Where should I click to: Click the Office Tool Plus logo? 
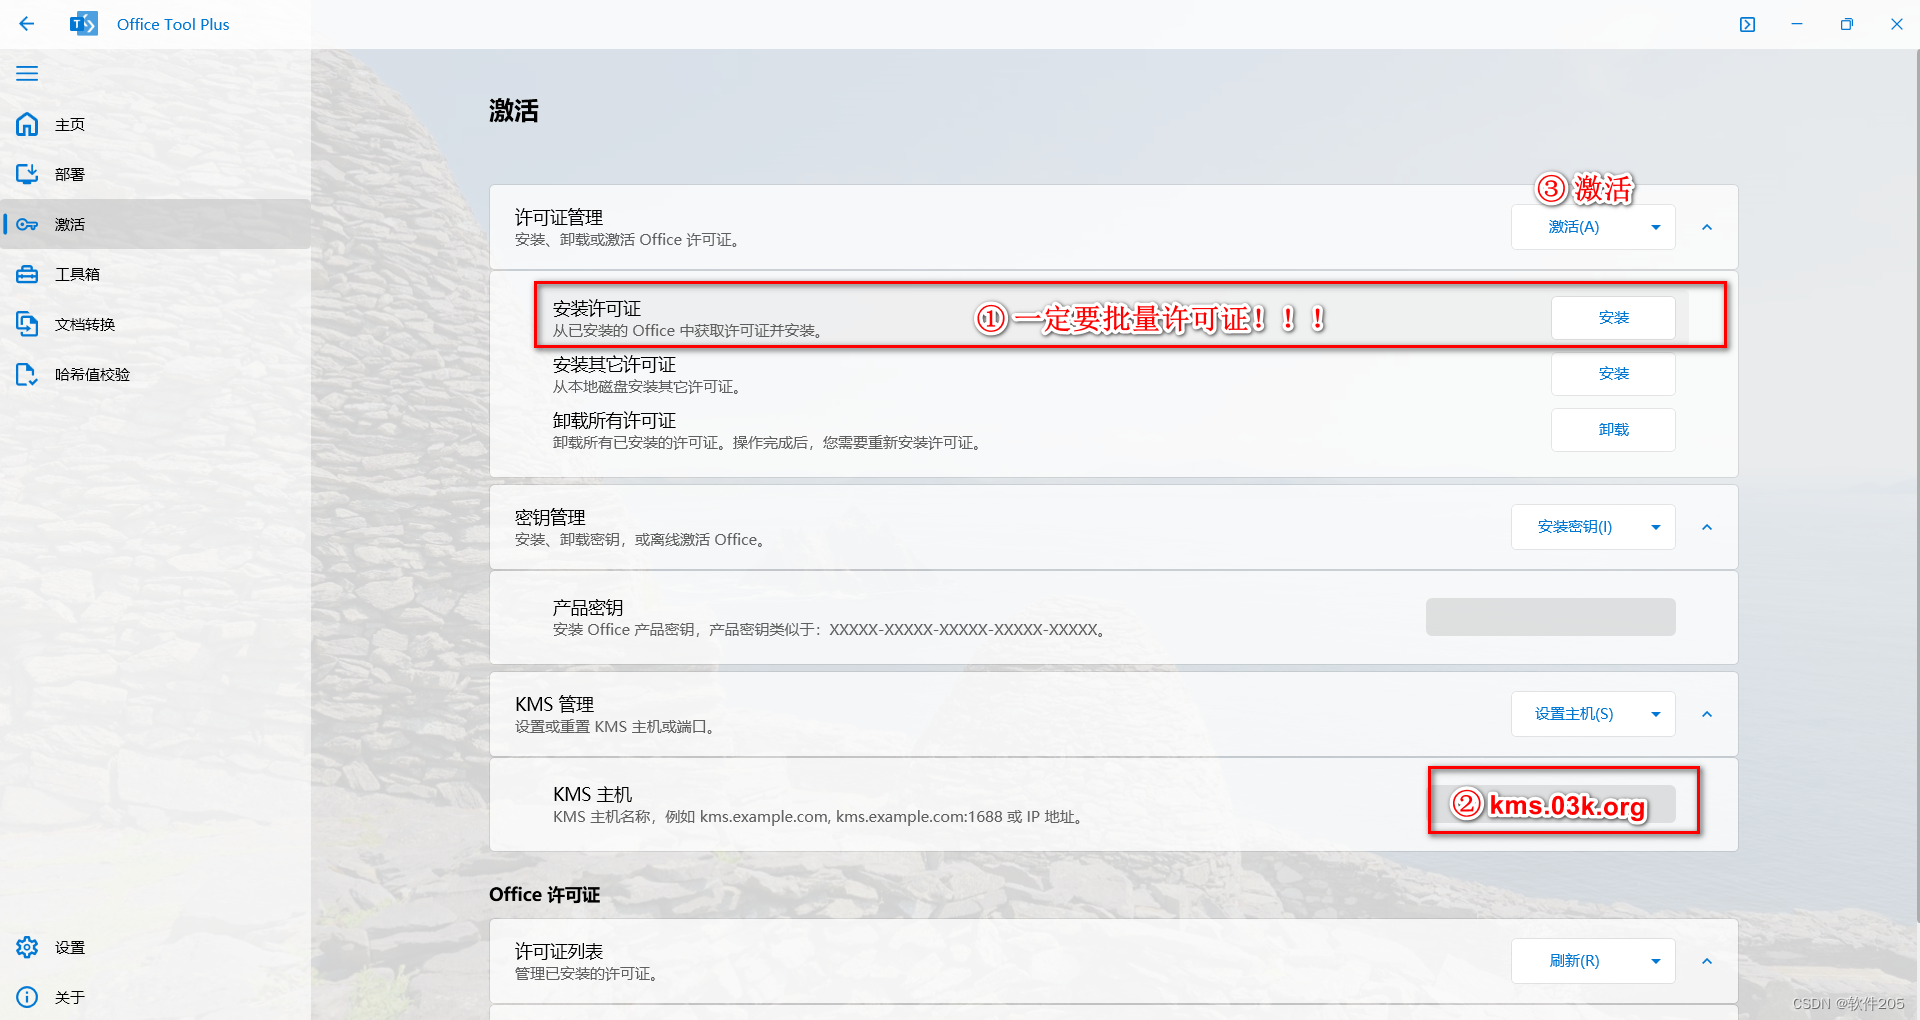[x=84, y=23]
